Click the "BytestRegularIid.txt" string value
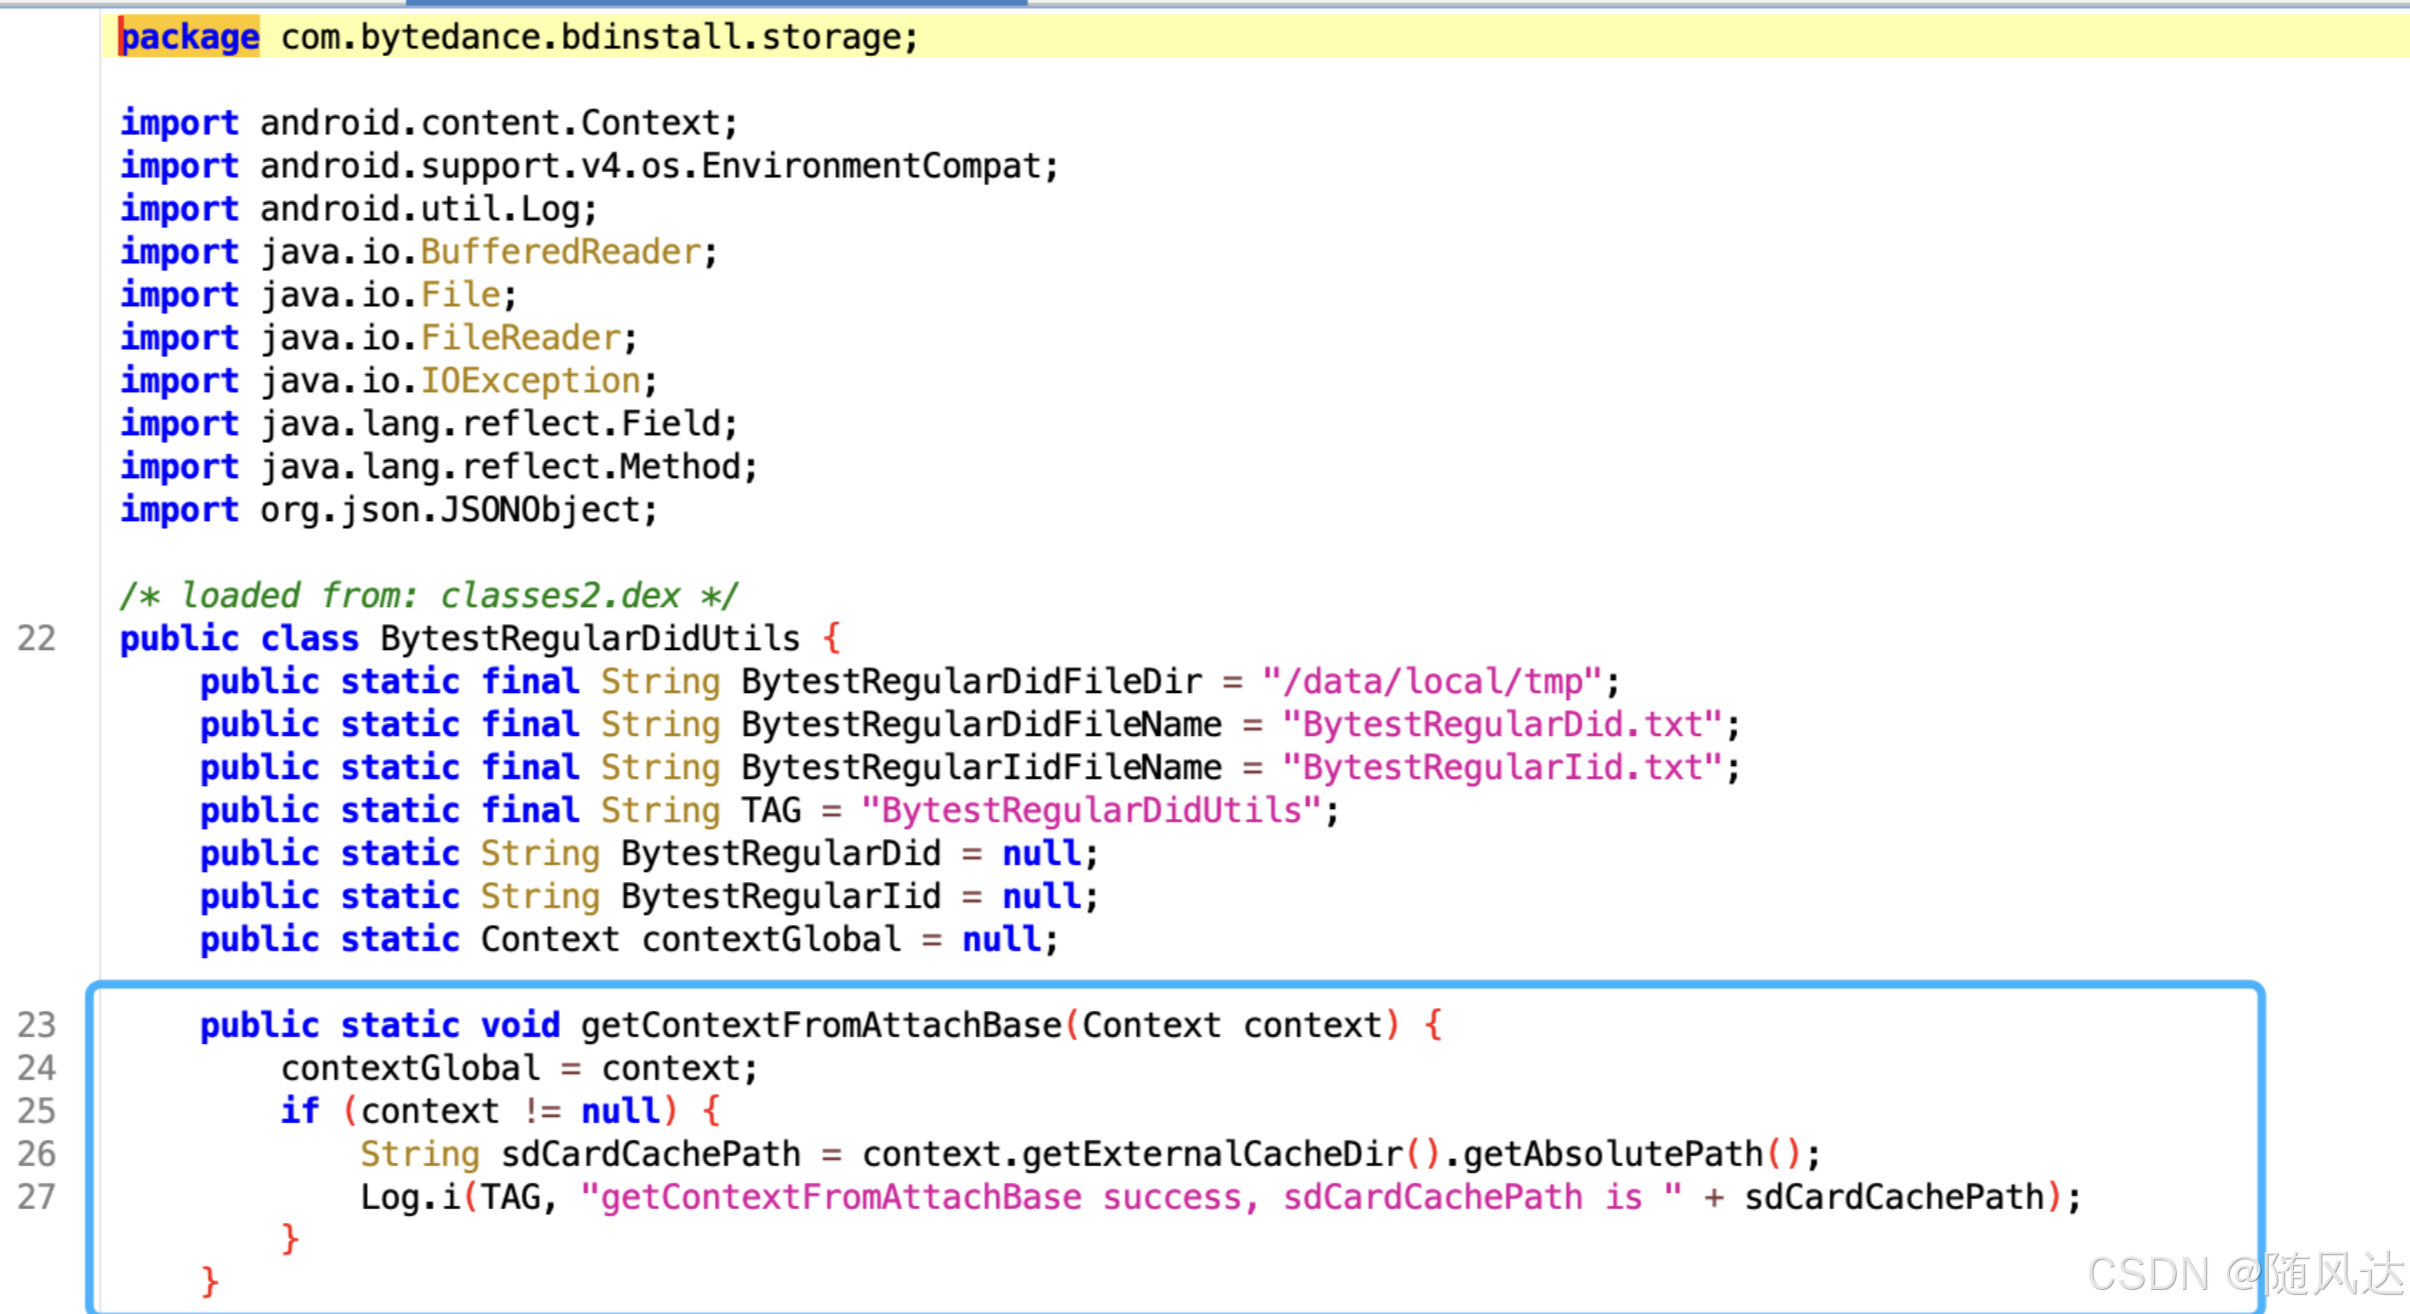Image resolution: width=2410 pixels, height=1314 pixels. 1502,768
